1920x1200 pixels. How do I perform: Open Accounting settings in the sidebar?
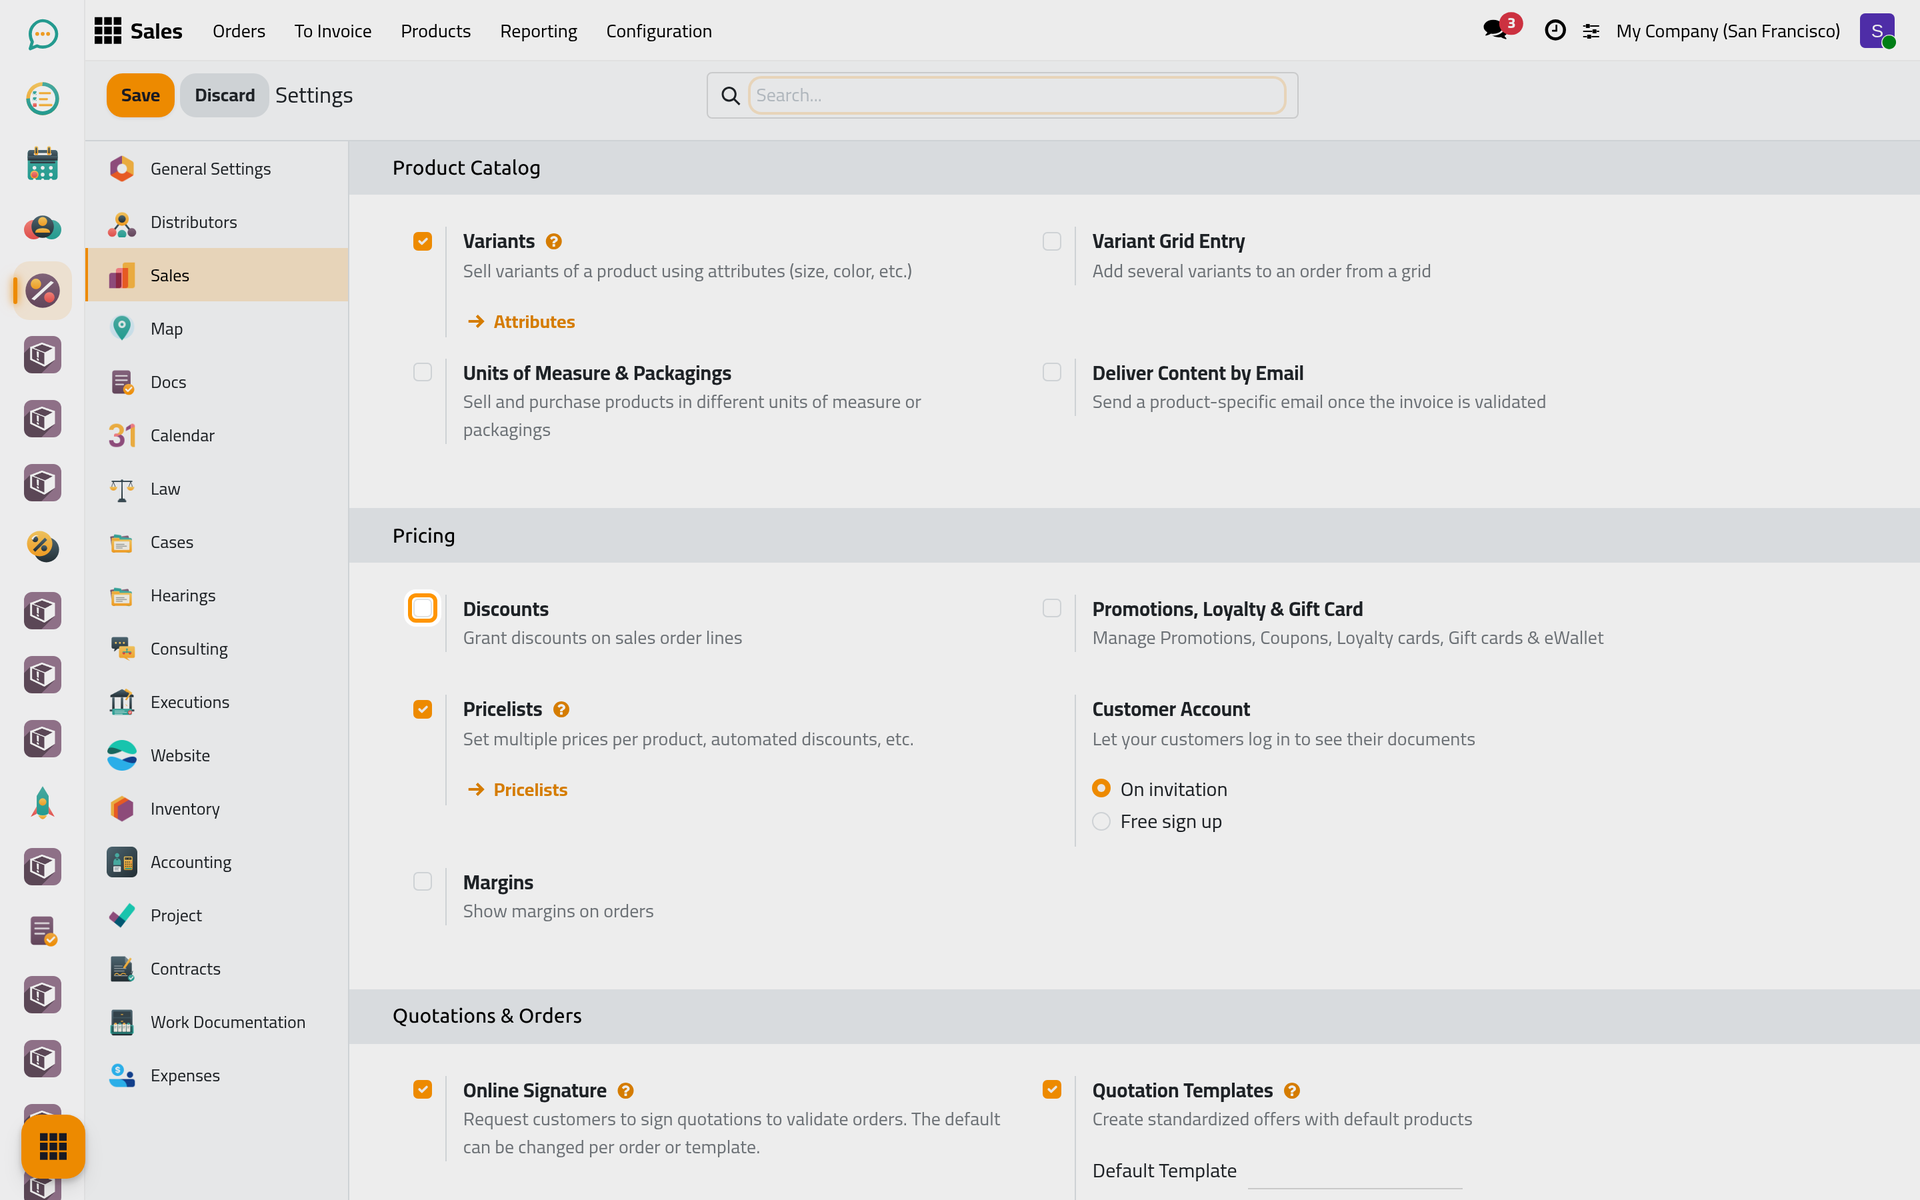pos(217,862)
